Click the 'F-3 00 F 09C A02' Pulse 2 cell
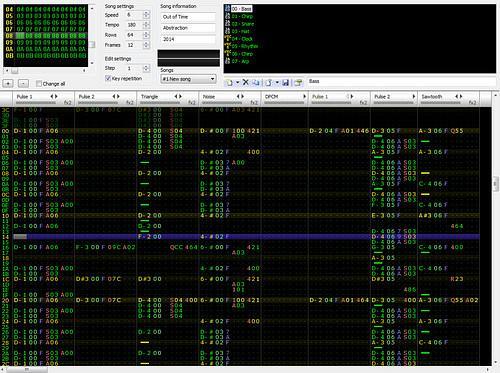 point(105,247)
